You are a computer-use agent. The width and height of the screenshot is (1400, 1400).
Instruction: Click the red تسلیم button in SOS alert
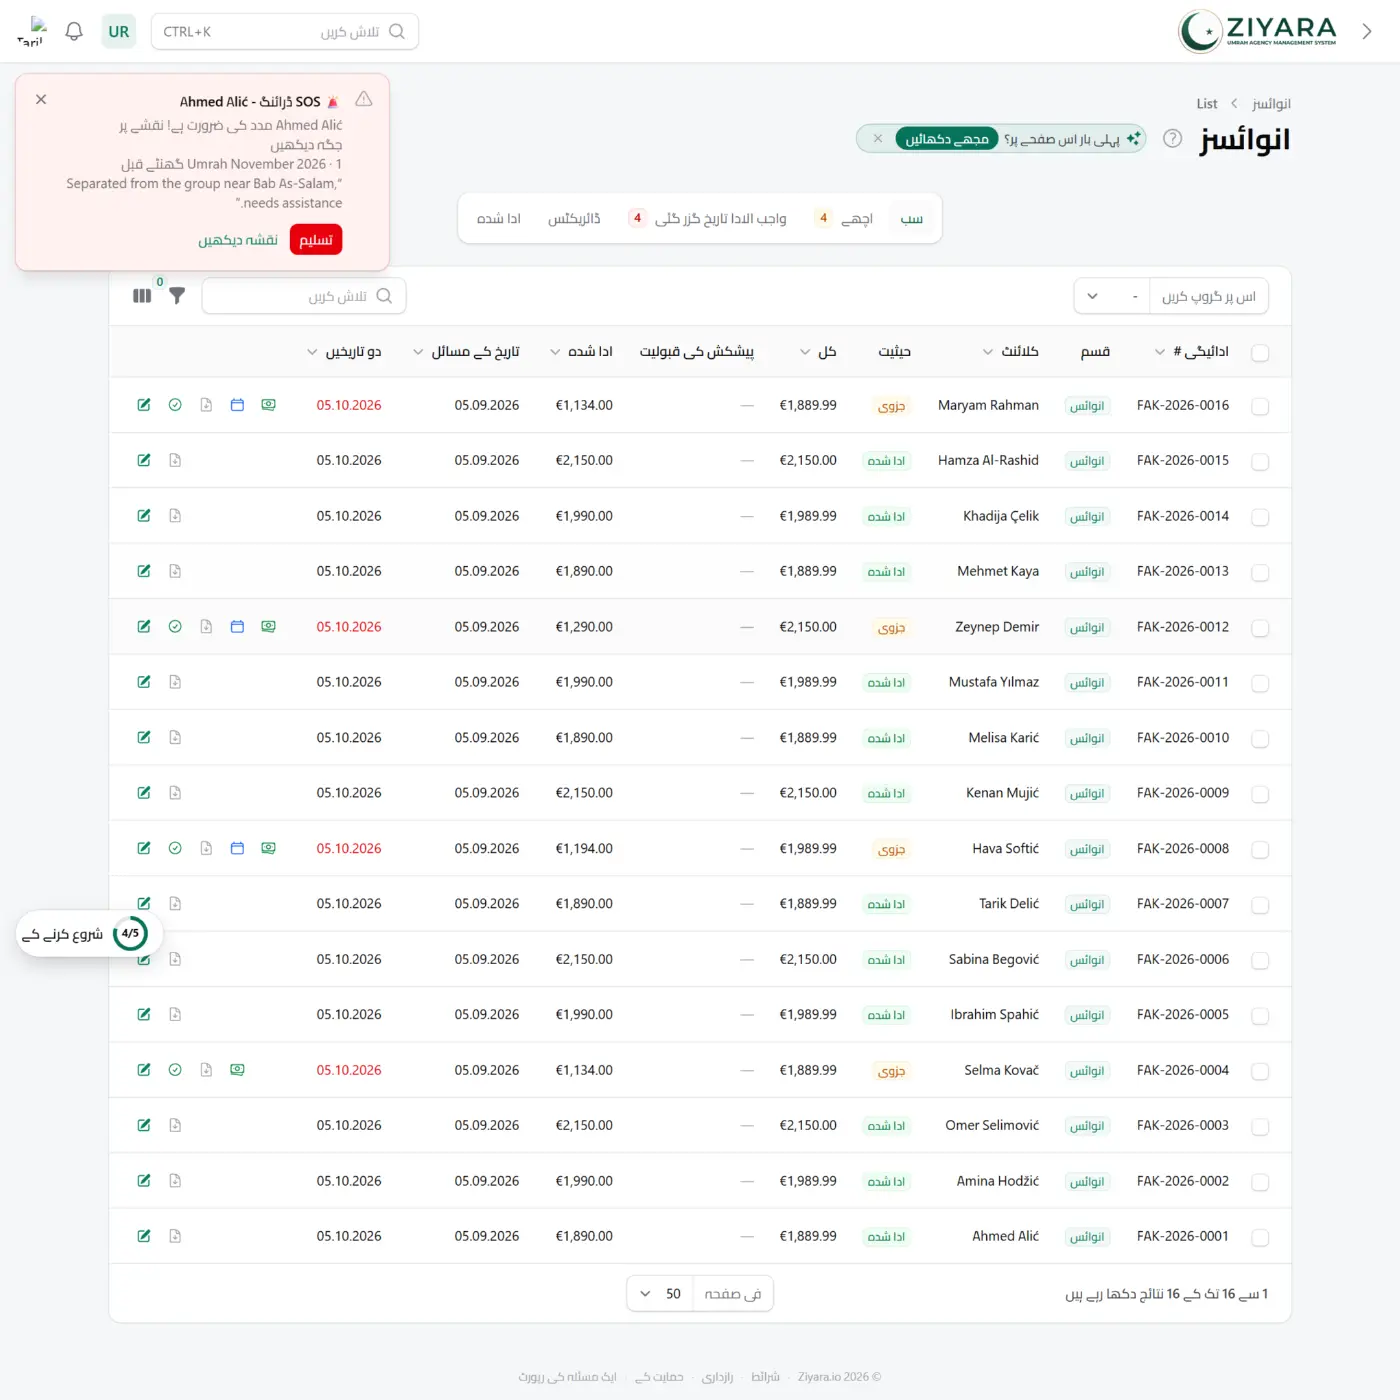point(316,240)
